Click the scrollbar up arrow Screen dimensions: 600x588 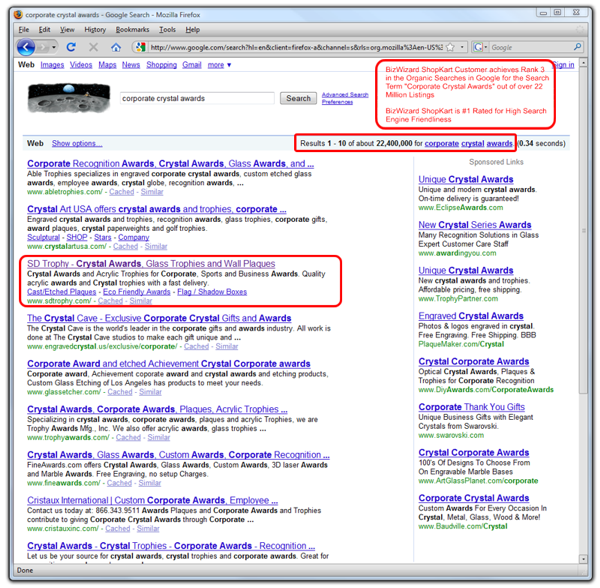[x=583, y=62]
